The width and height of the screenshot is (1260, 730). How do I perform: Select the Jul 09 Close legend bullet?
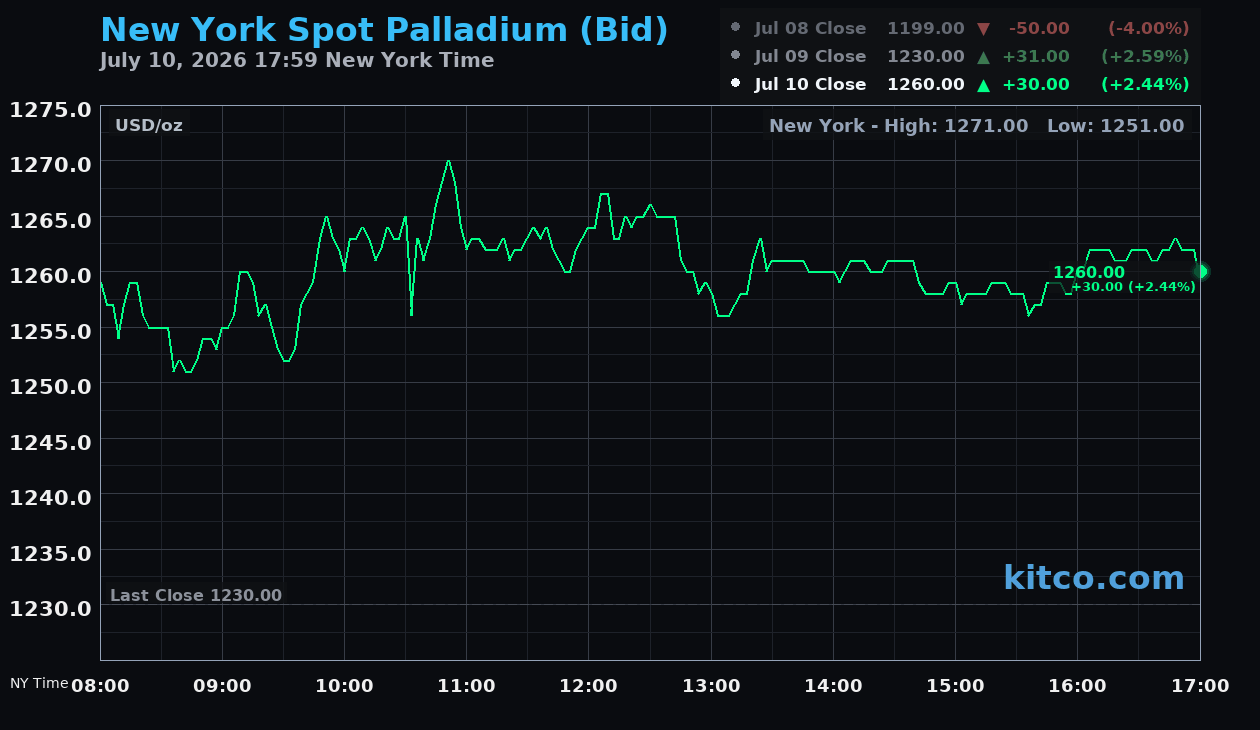[736, 55]
